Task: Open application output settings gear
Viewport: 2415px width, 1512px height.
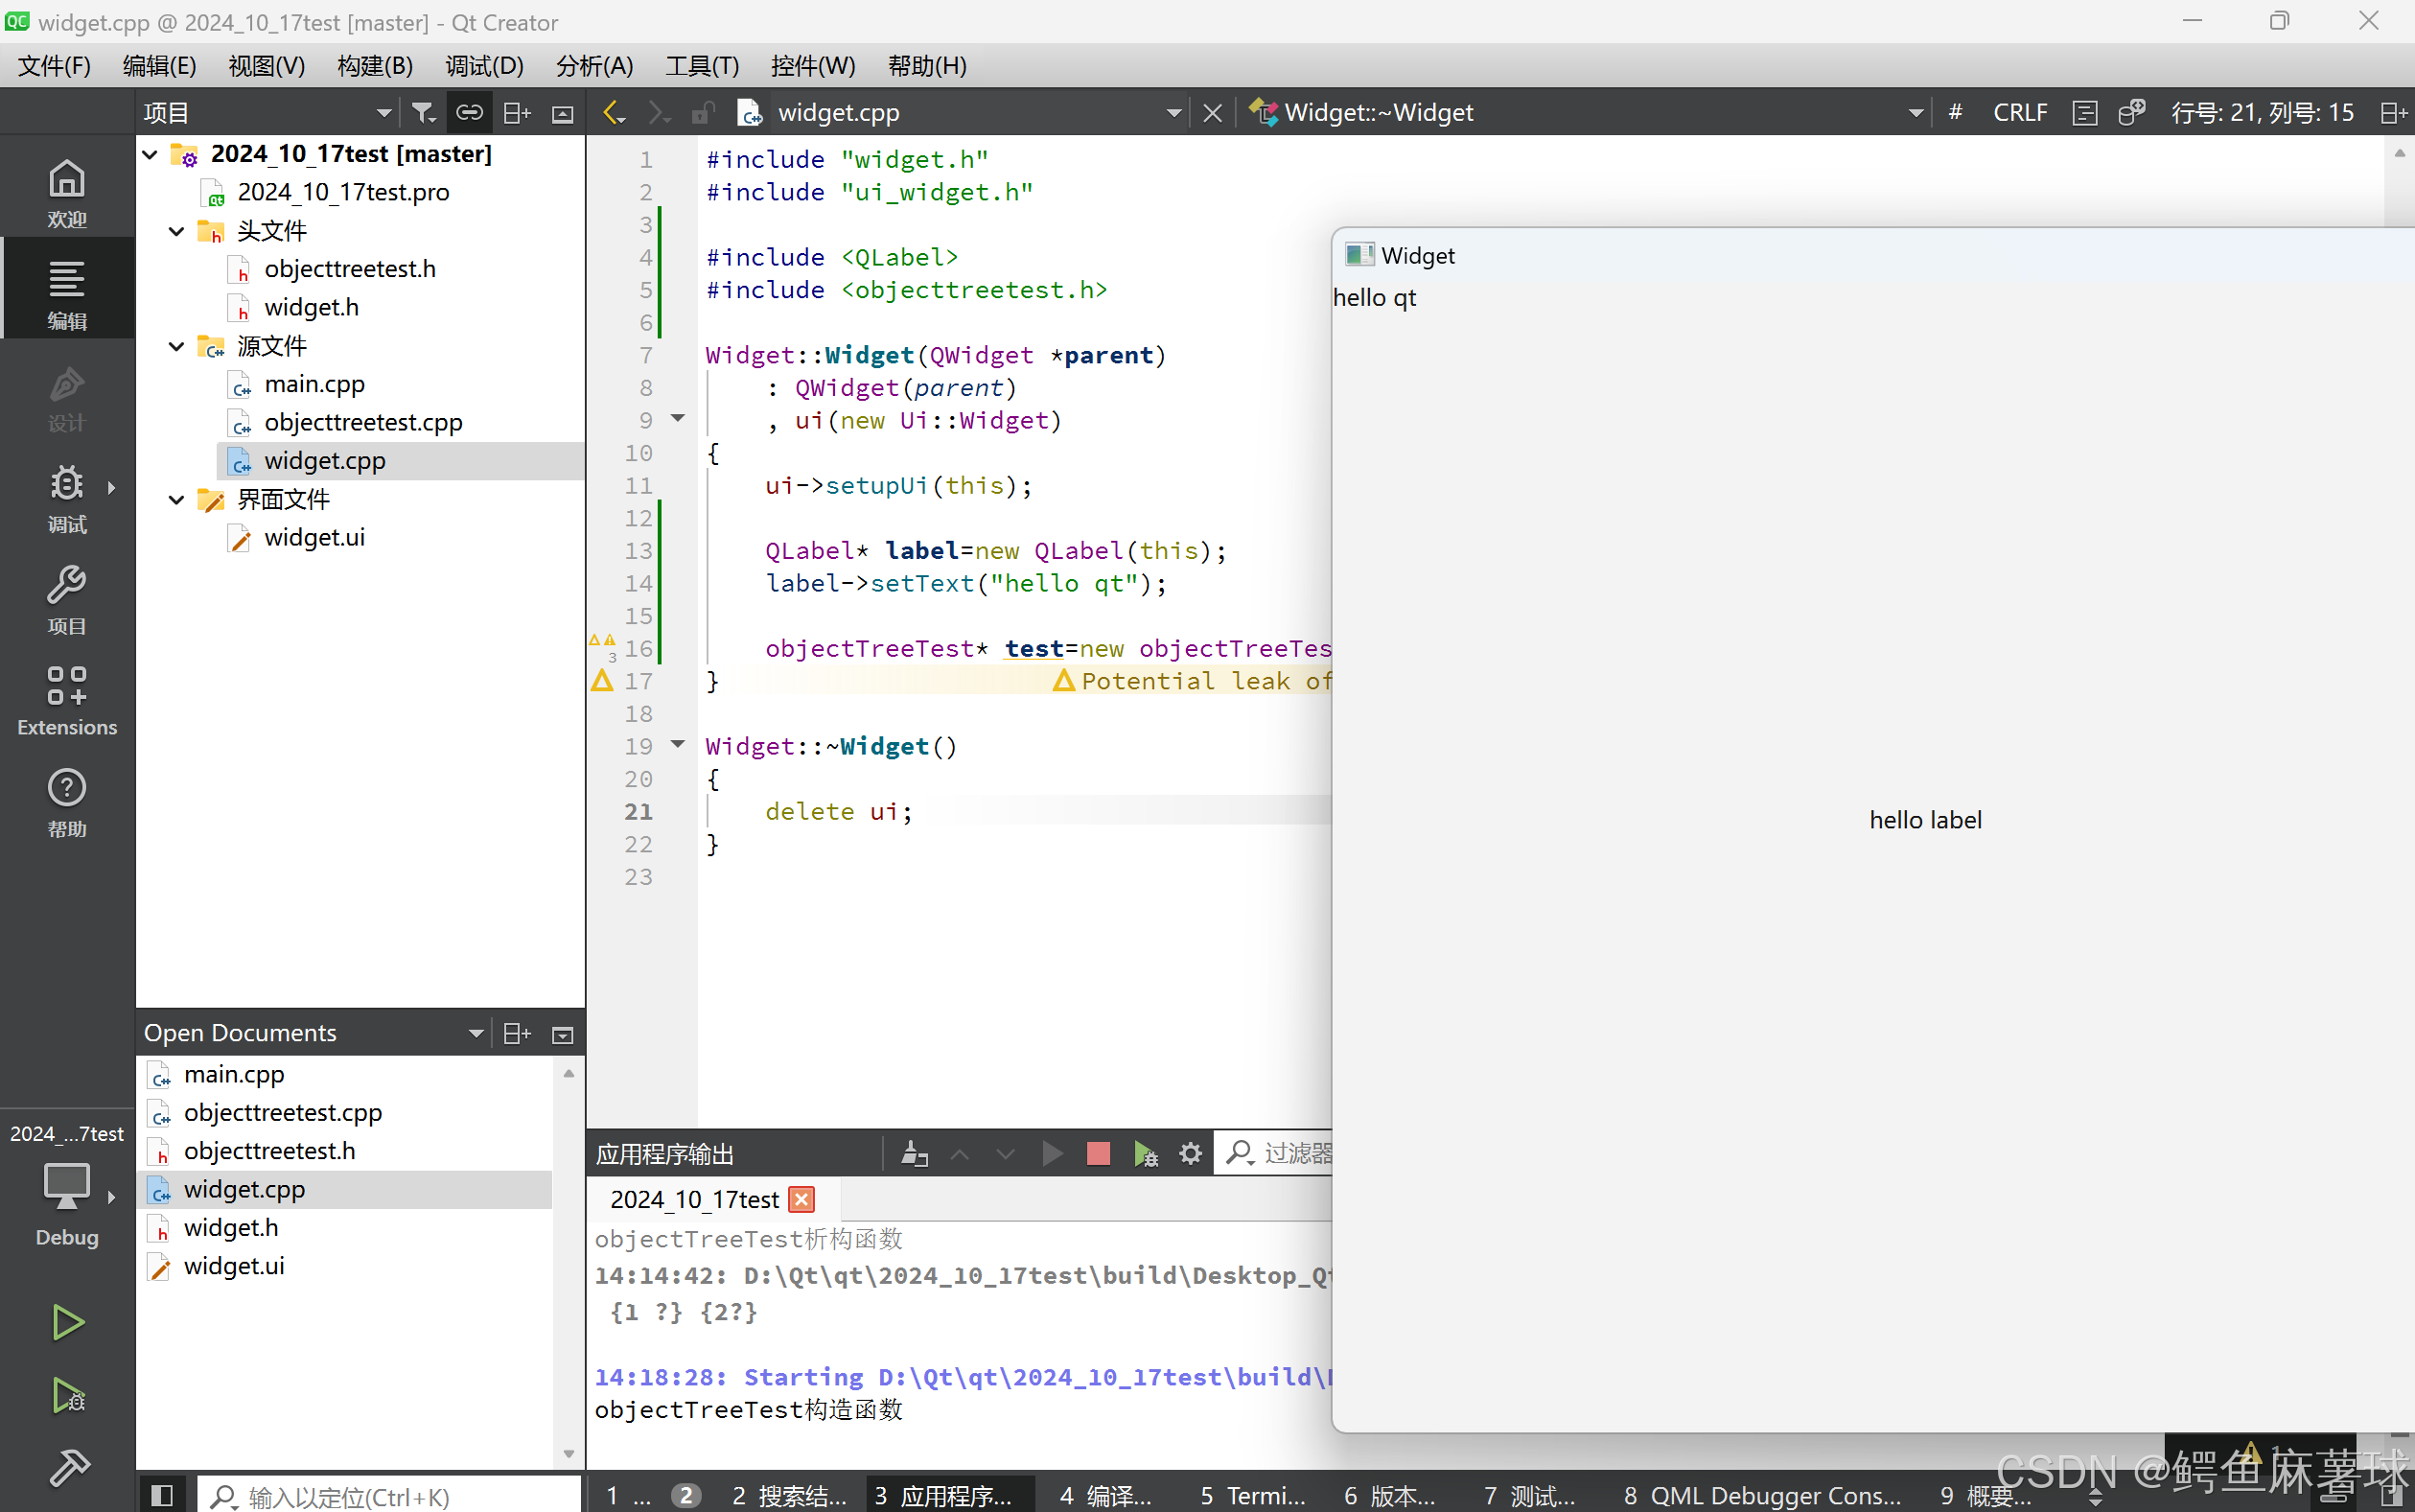Action: pos(1190,1154)
